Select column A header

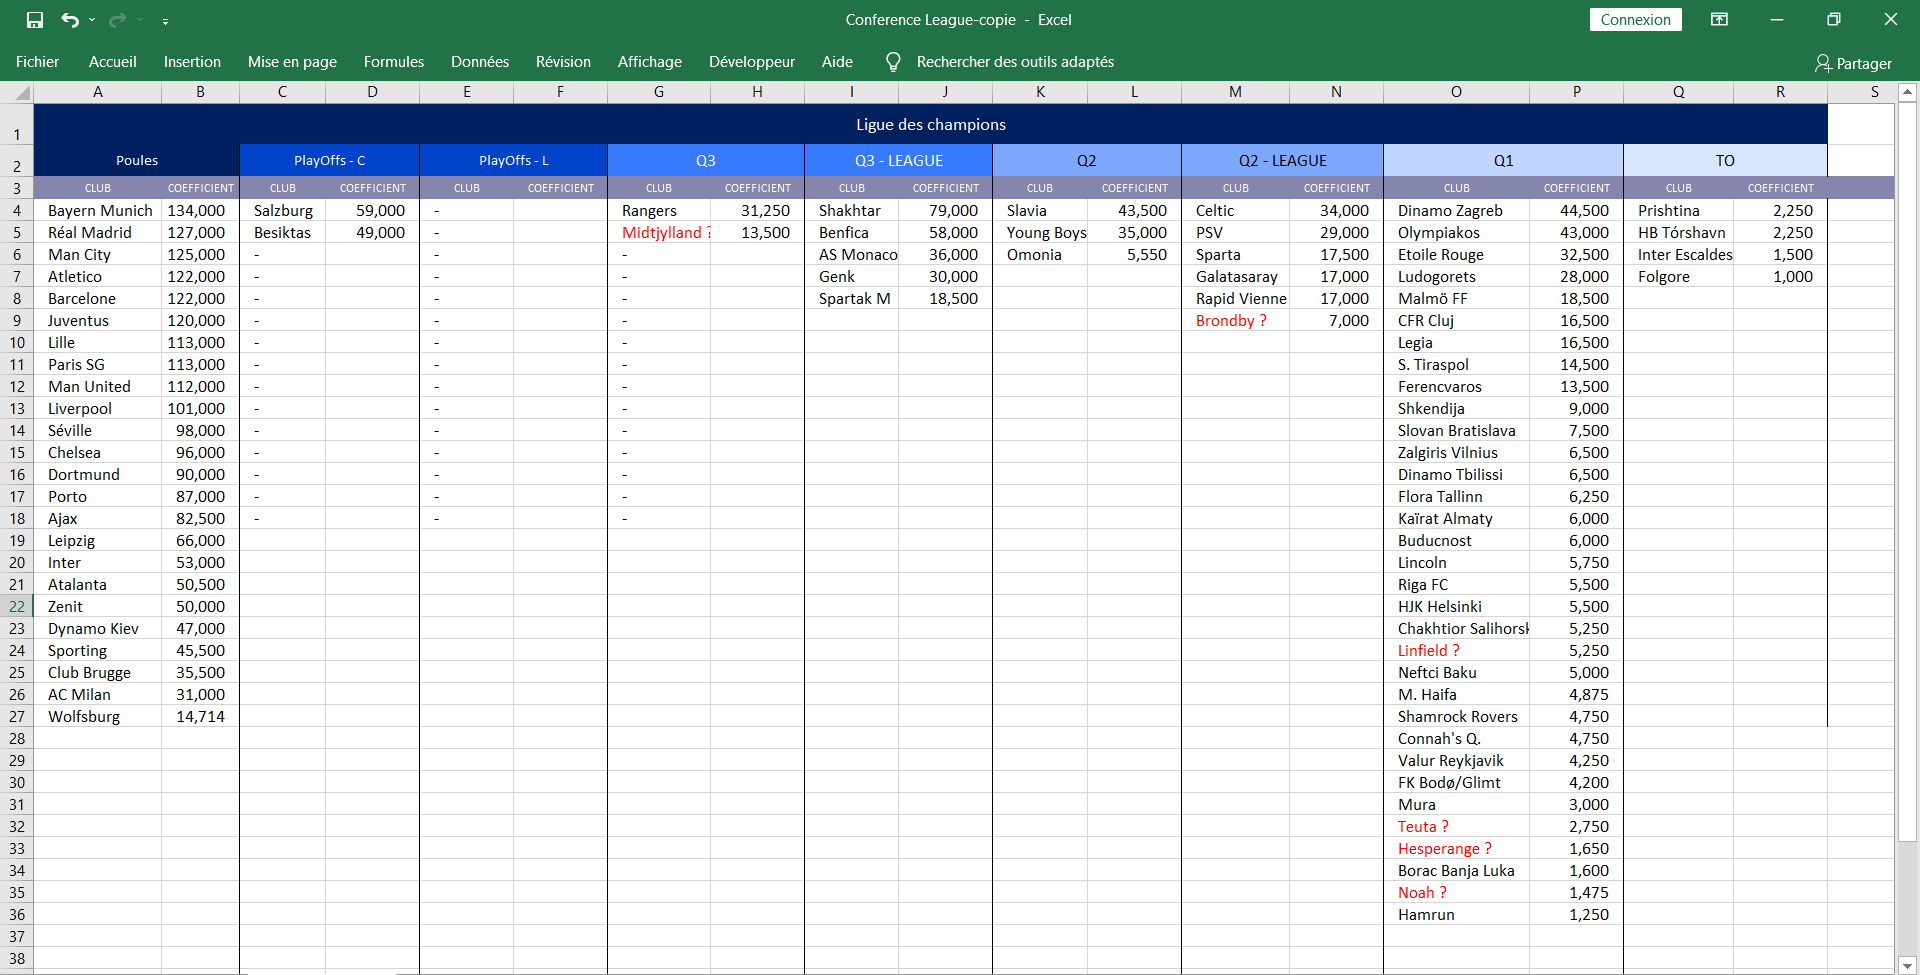98,92
